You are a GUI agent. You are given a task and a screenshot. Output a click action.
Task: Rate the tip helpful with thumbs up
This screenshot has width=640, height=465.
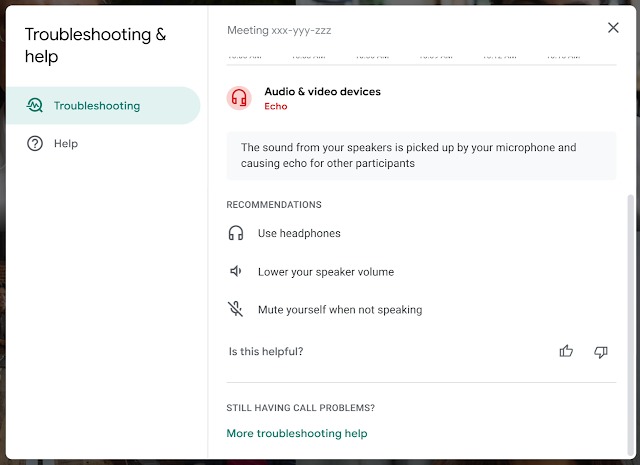[567, 351]
